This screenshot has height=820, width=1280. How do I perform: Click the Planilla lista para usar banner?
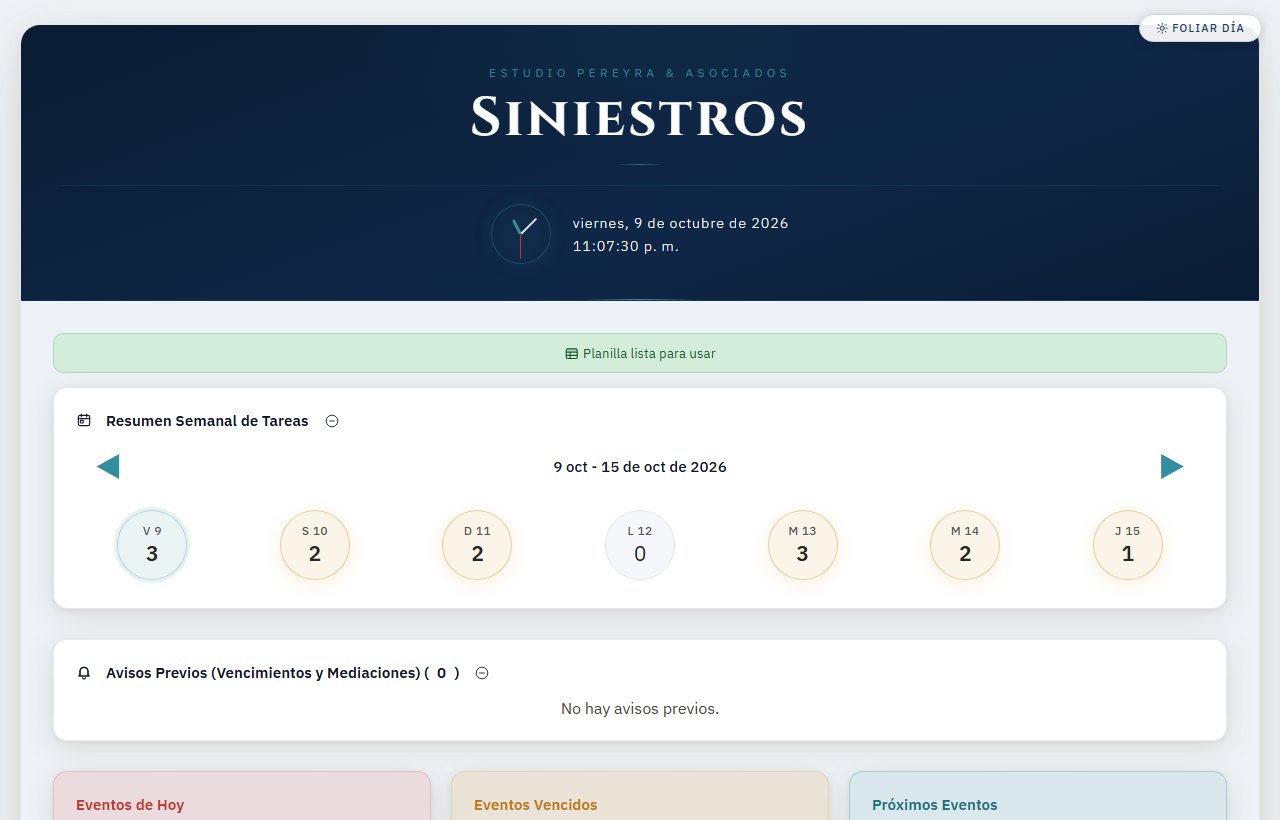click(640, 353)
